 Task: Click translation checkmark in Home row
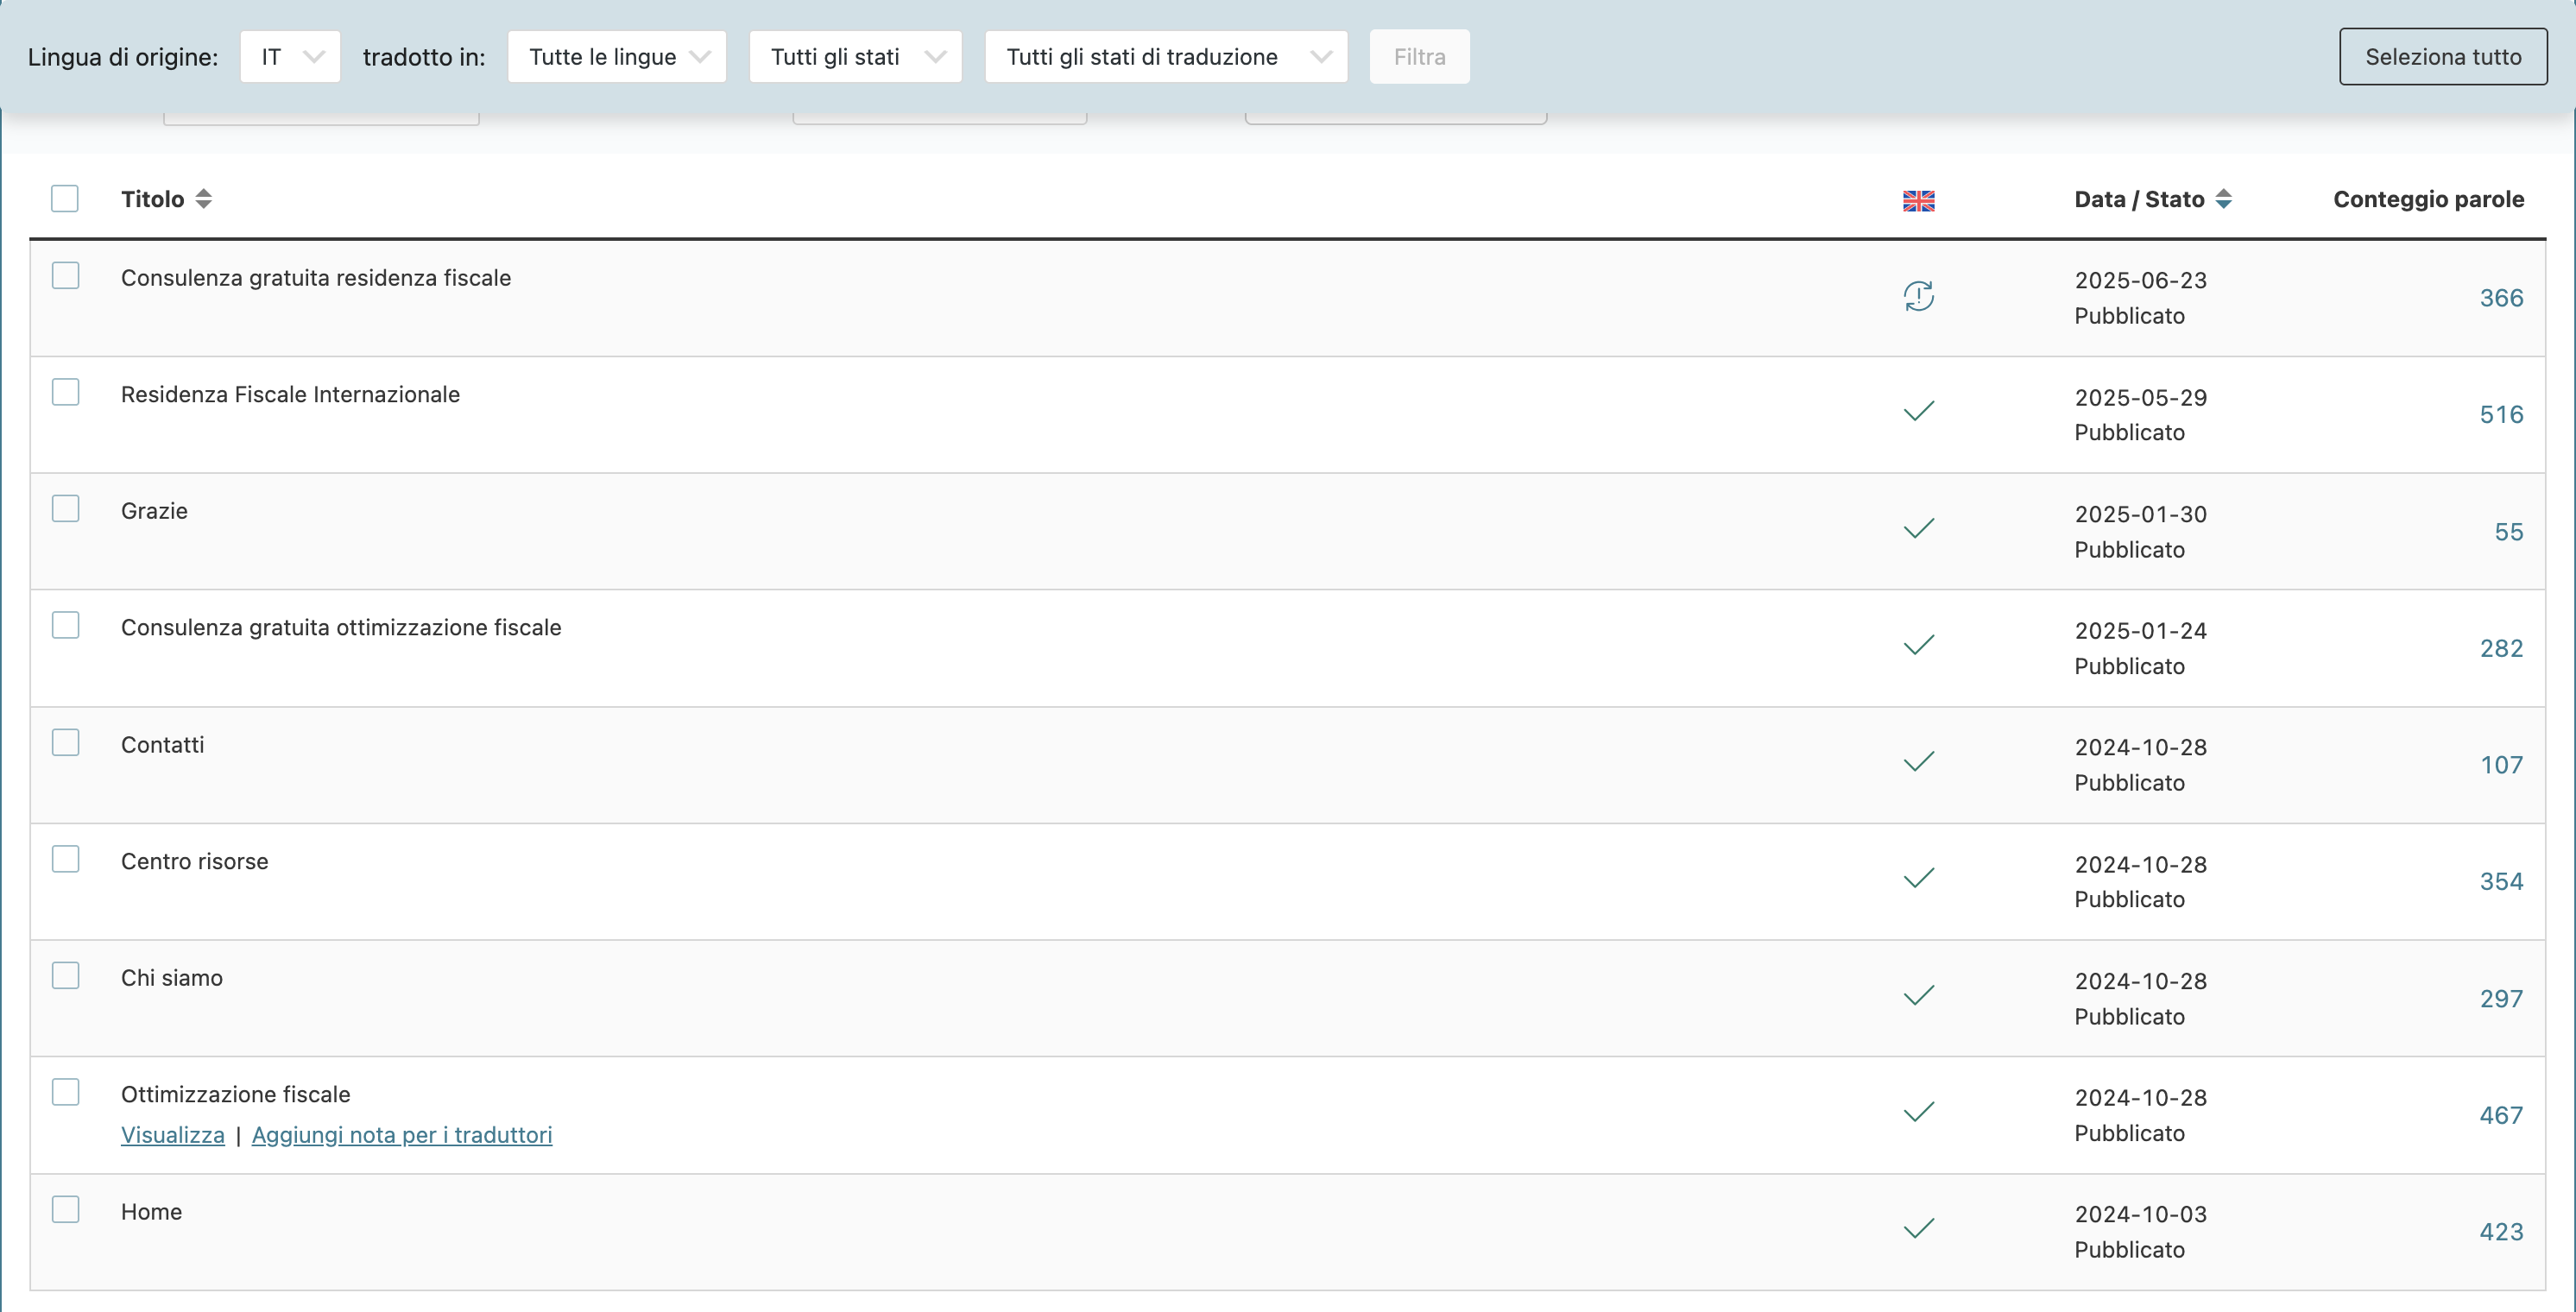click(x=1918, y=1229)
